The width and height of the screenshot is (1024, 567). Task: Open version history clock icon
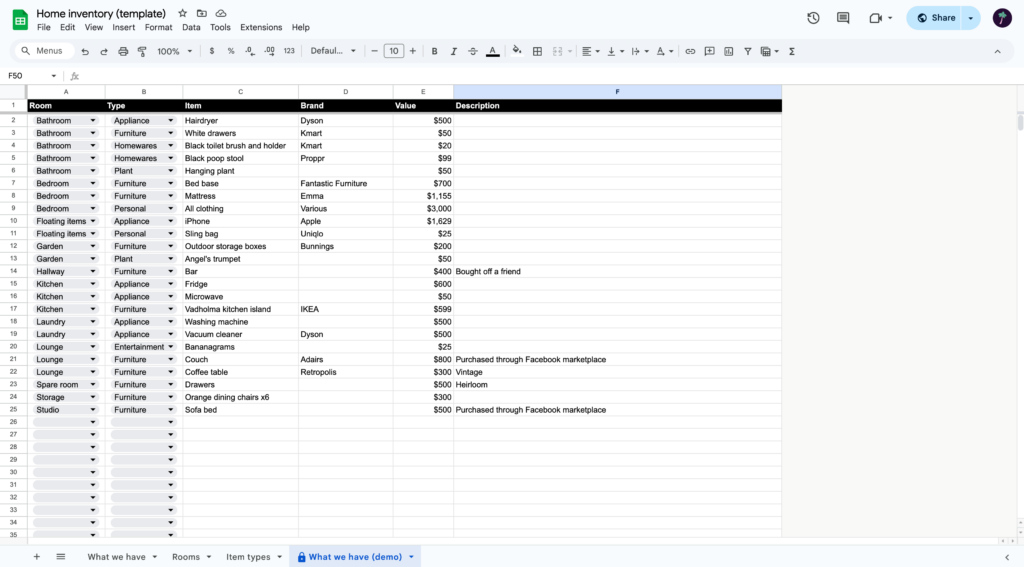813,18
